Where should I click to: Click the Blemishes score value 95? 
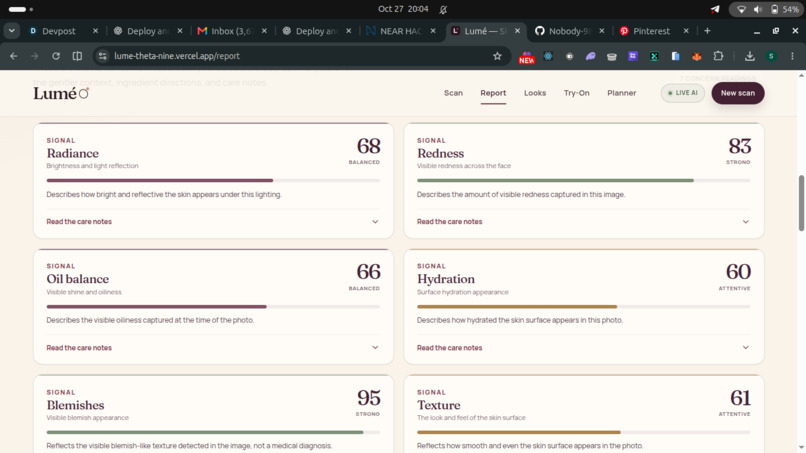[x=369, y=397]
